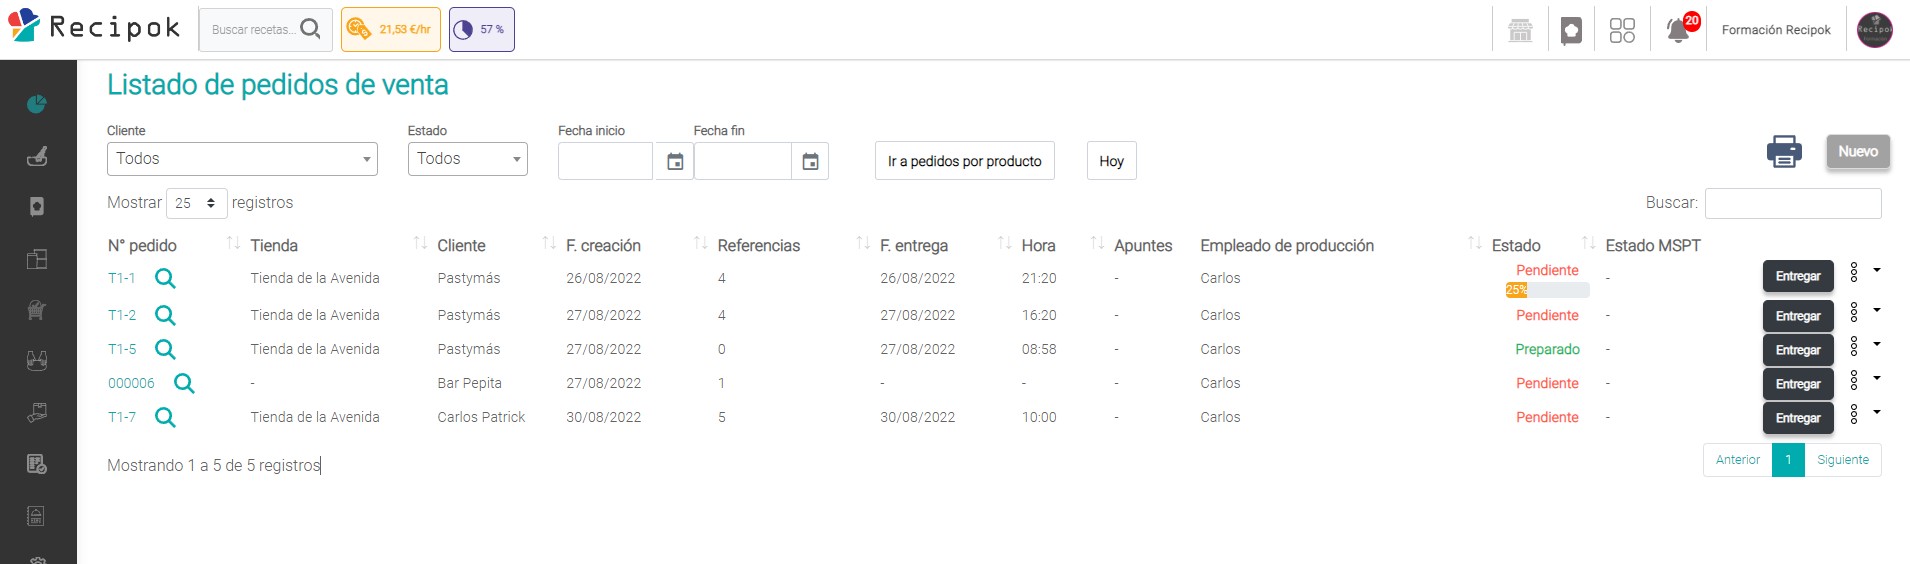Open the sidebar calculator-style icon
Viewport: 1910px width, 564px height.
point(37,516)
